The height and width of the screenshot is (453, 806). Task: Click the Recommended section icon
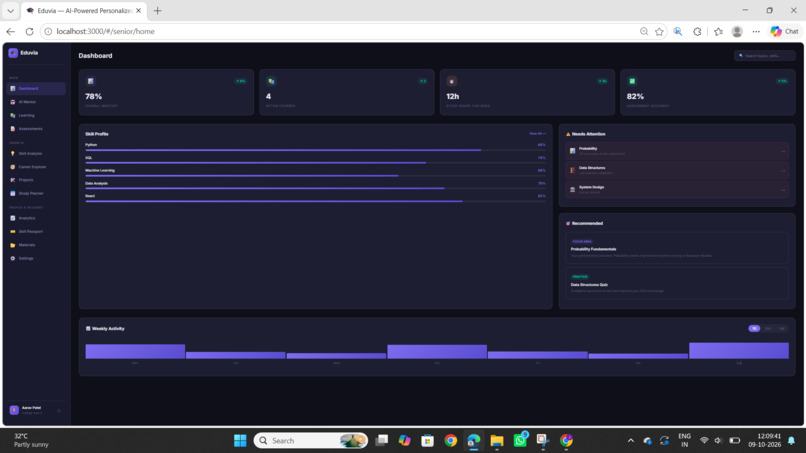[x=568, y=224]
